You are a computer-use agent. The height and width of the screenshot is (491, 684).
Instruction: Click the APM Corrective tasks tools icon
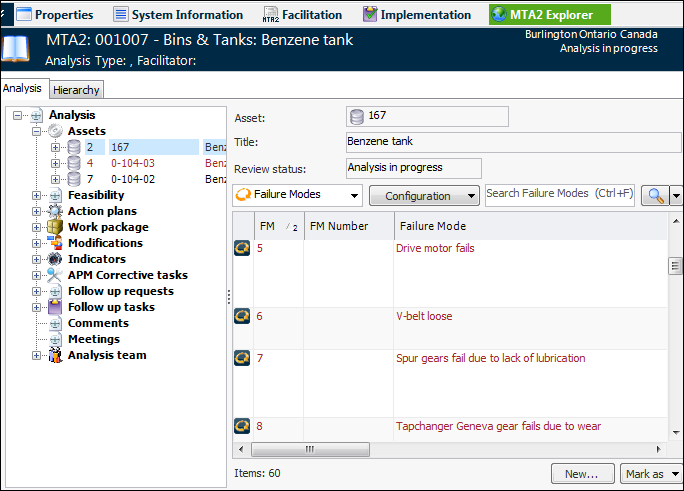click(x=55, y=275)
